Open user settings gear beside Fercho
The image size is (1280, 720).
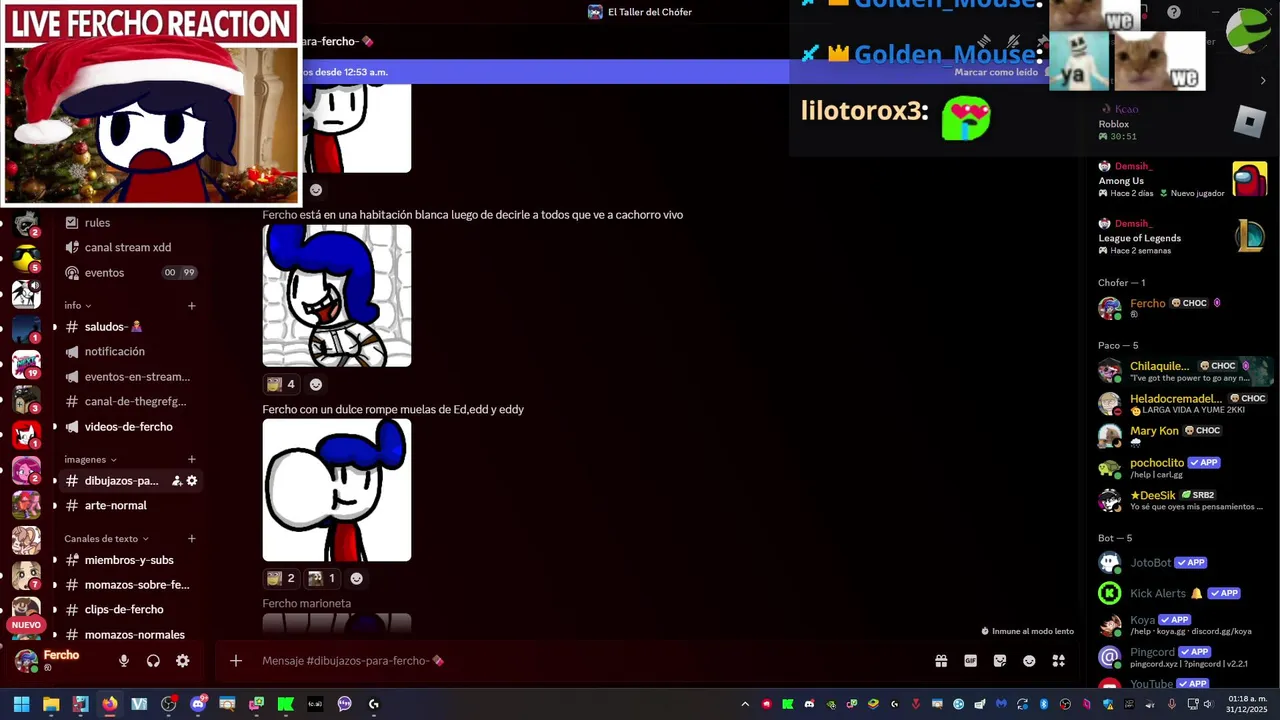point(182,661)
